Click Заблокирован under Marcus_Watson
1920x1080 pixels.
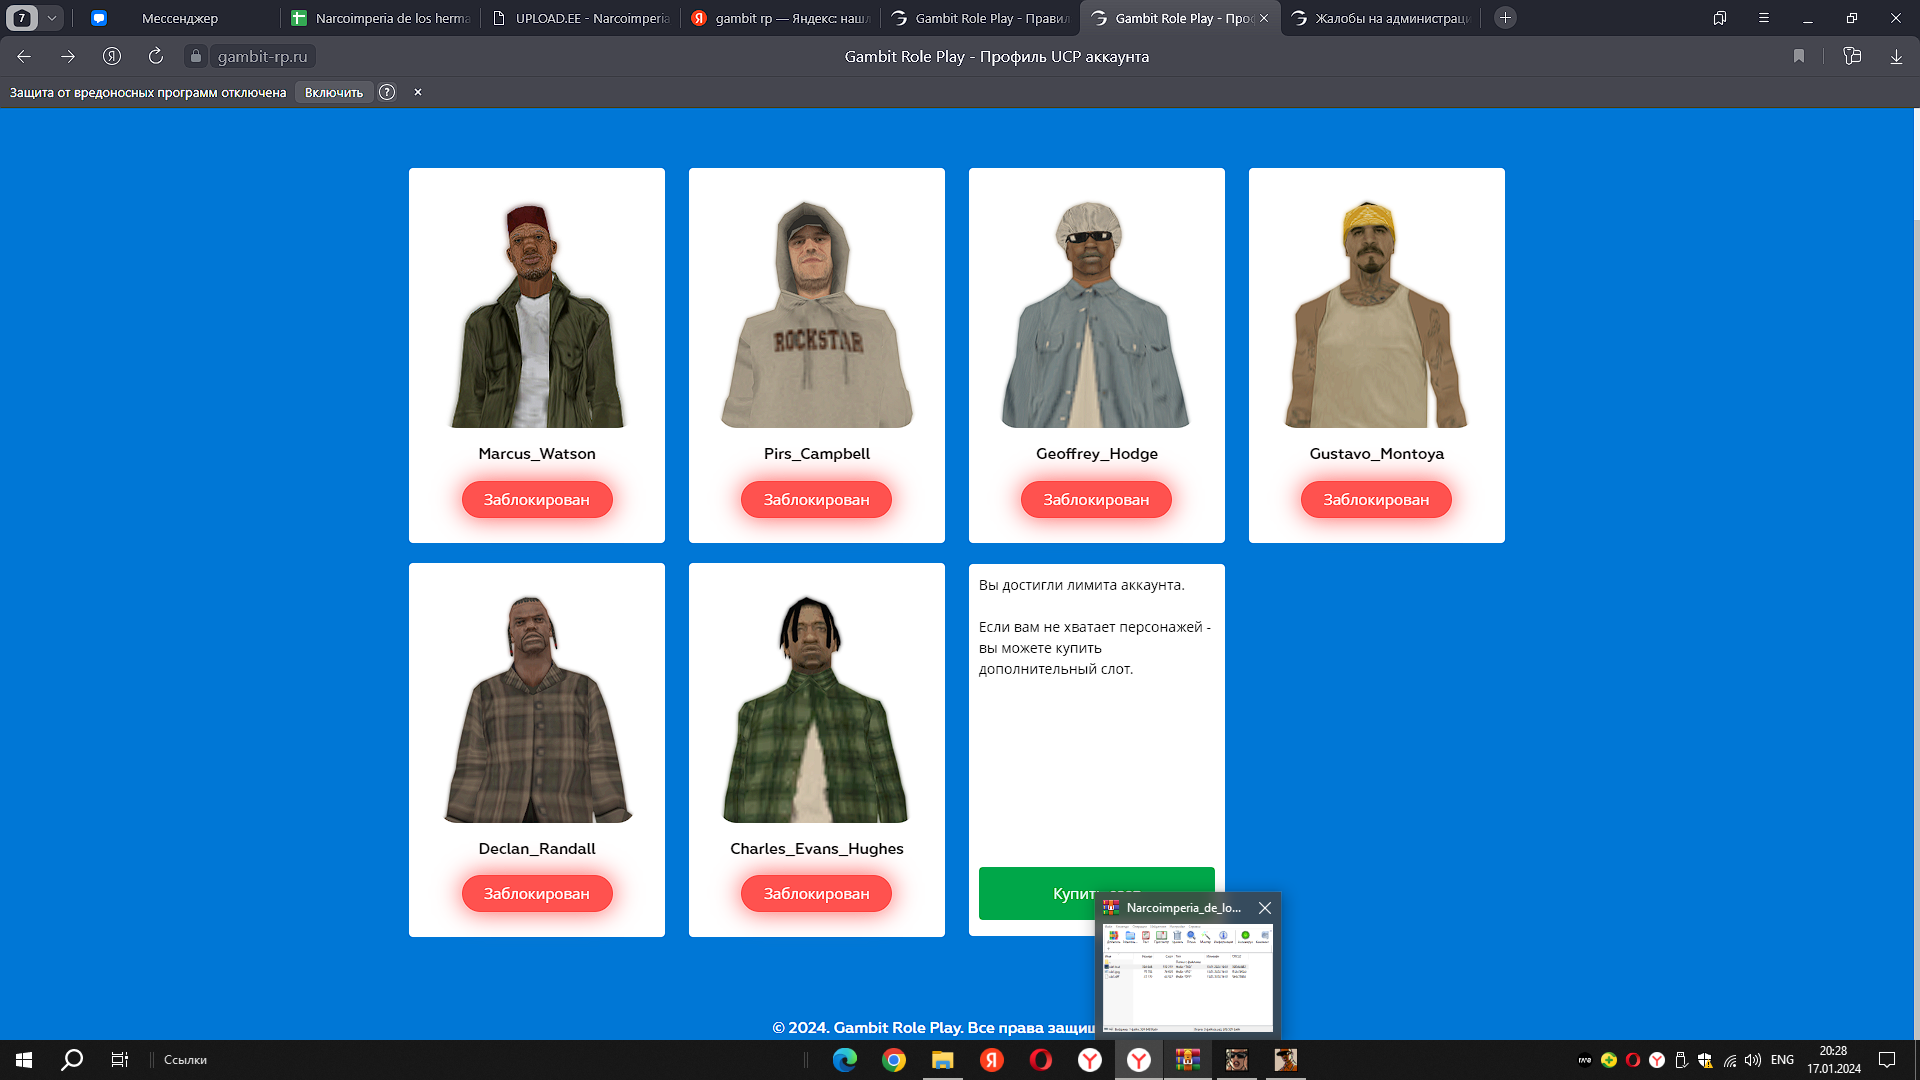click(x=536, y=499)
